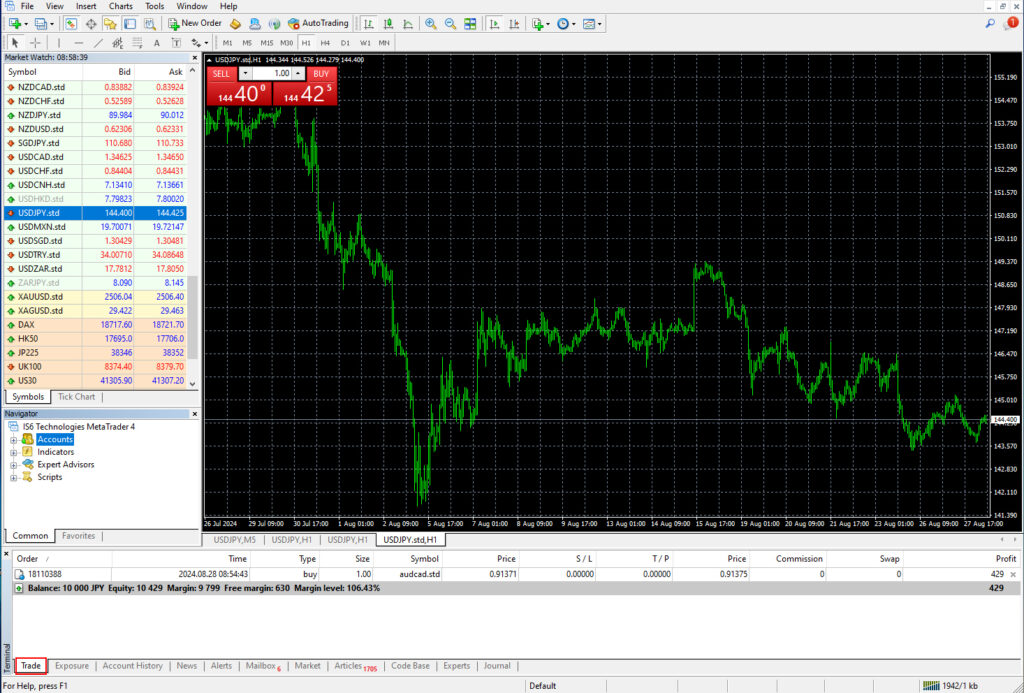The image size is (1024, 693).
Task: Open the Favorites tab in Navigator
Action: tap(78, 536)
